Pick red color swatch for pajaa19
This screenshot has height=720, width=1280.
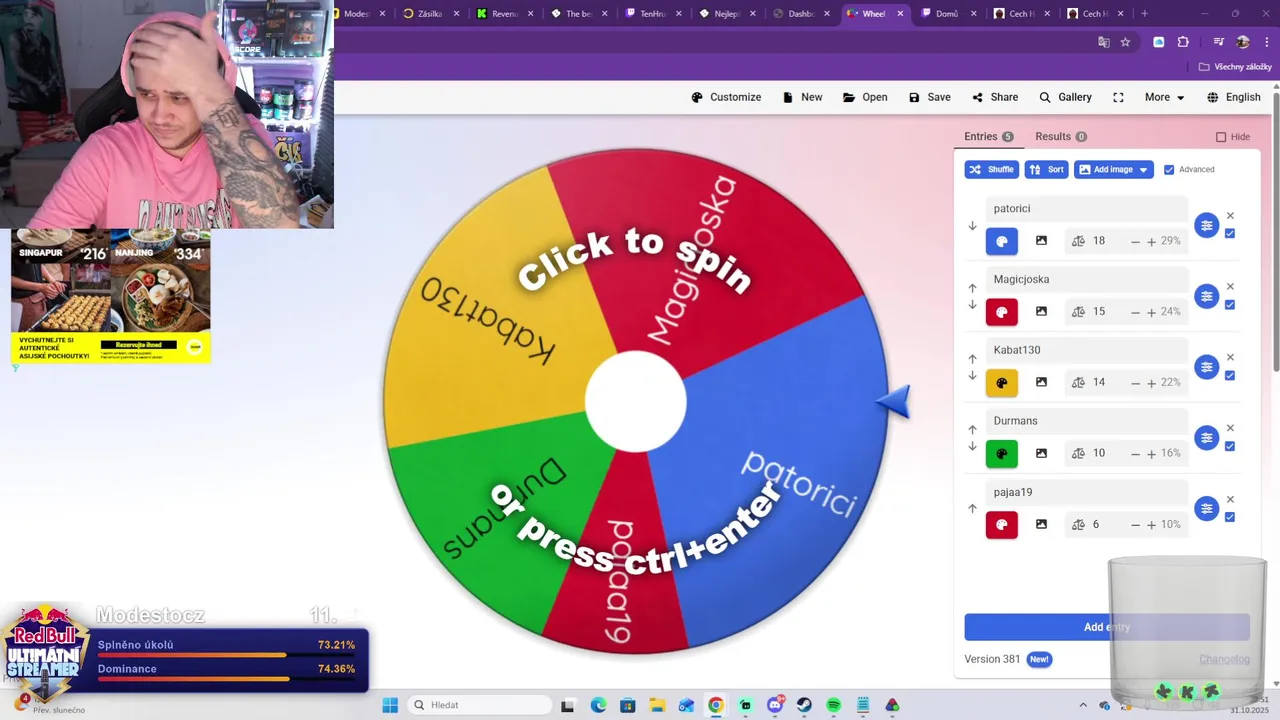point(1002,525)
